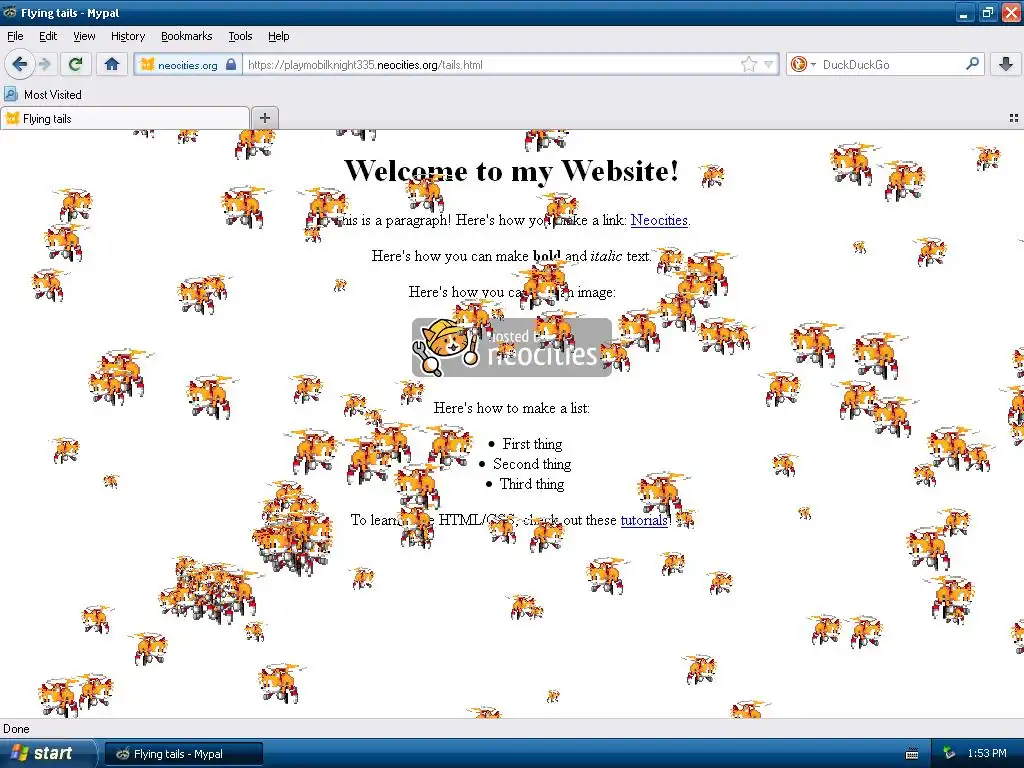Click the Done status bar text
Image resolution: width=1024 pixels, height=768 pixels.
(x=16, y=729)
